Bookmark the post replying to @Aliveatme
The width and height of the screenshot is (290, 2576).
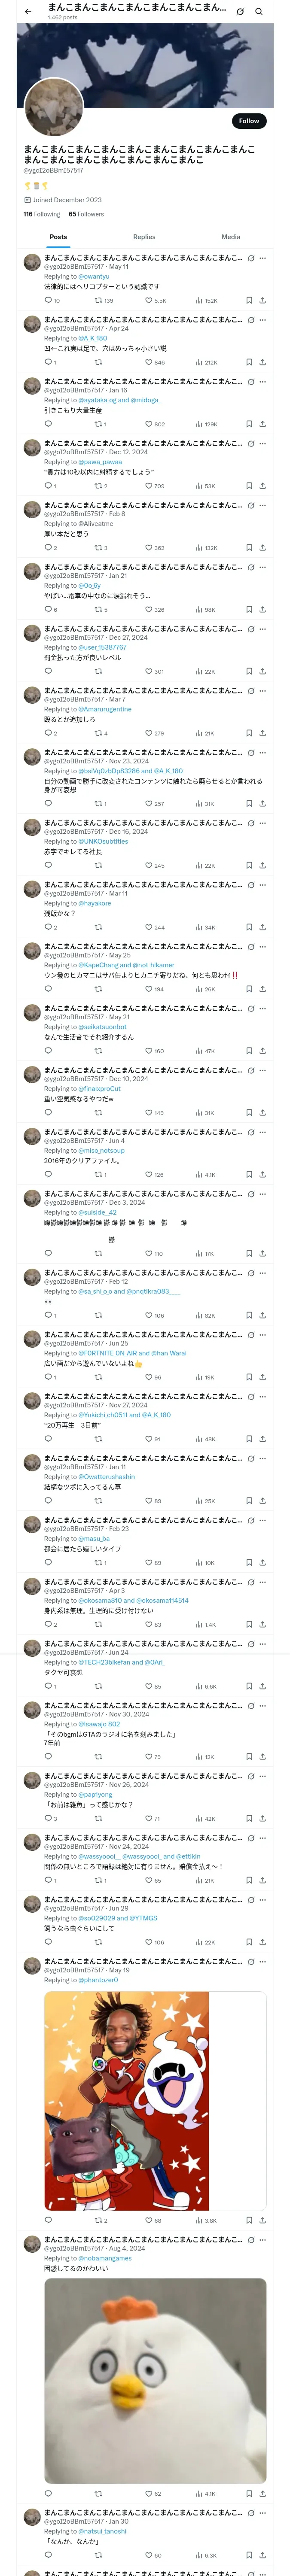(249, 548)
